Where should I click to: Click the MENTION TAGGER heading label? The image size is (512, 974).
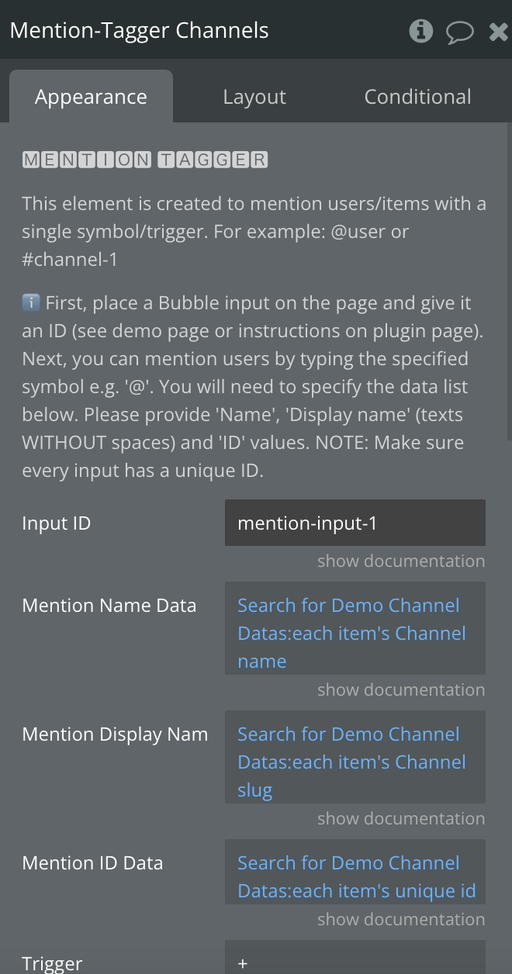pyautogui.click(x=145, y=160)
